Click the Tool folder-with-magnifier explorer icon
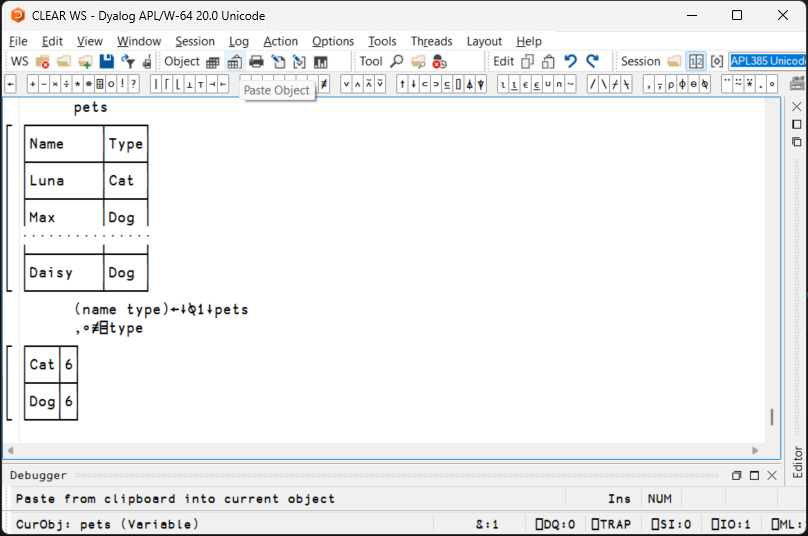The height and width of the screenshot is (536, 808). coord(418,62)
